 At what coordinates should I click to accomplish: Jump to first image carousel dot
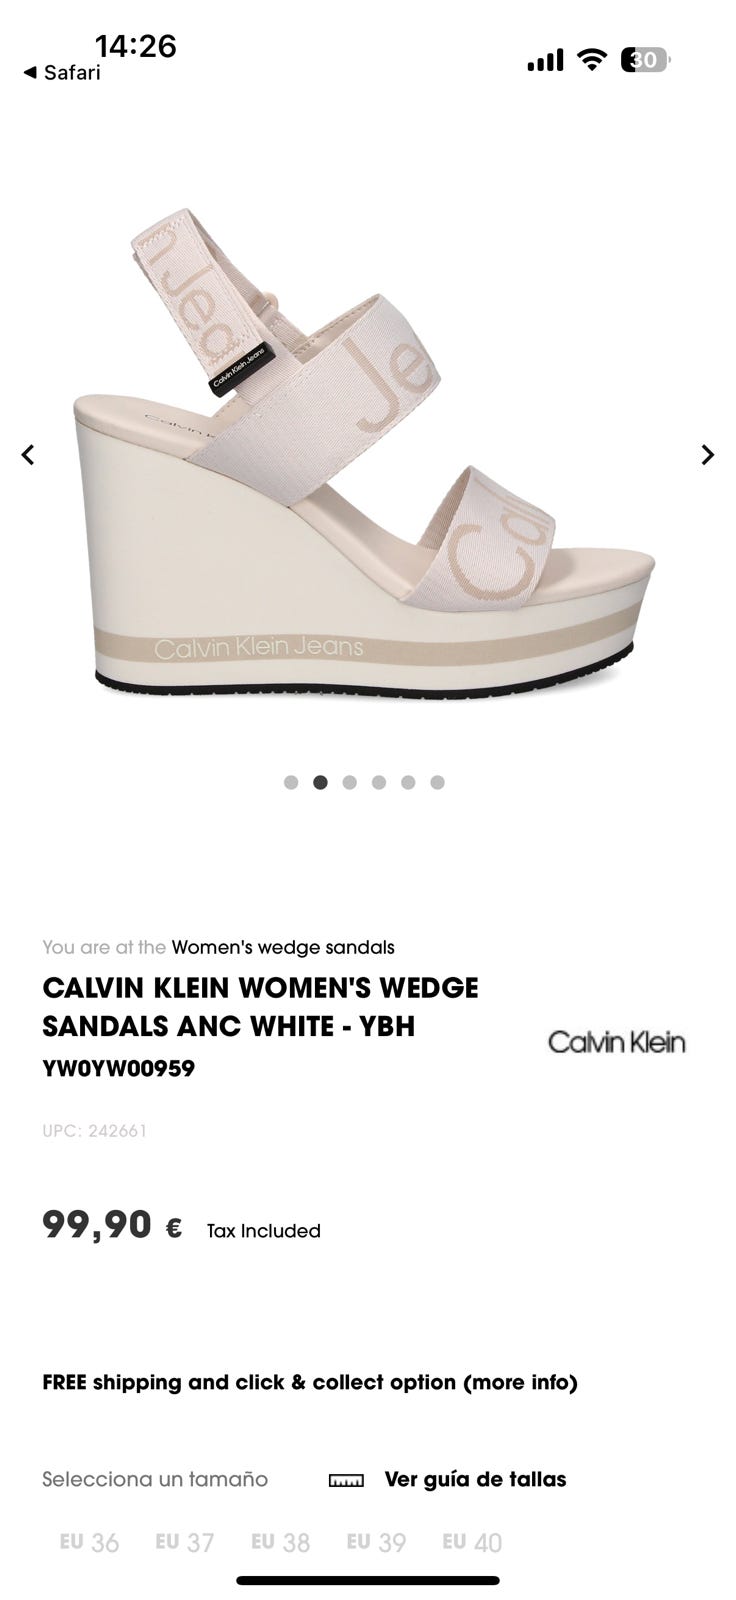click(x=291, y=782)
